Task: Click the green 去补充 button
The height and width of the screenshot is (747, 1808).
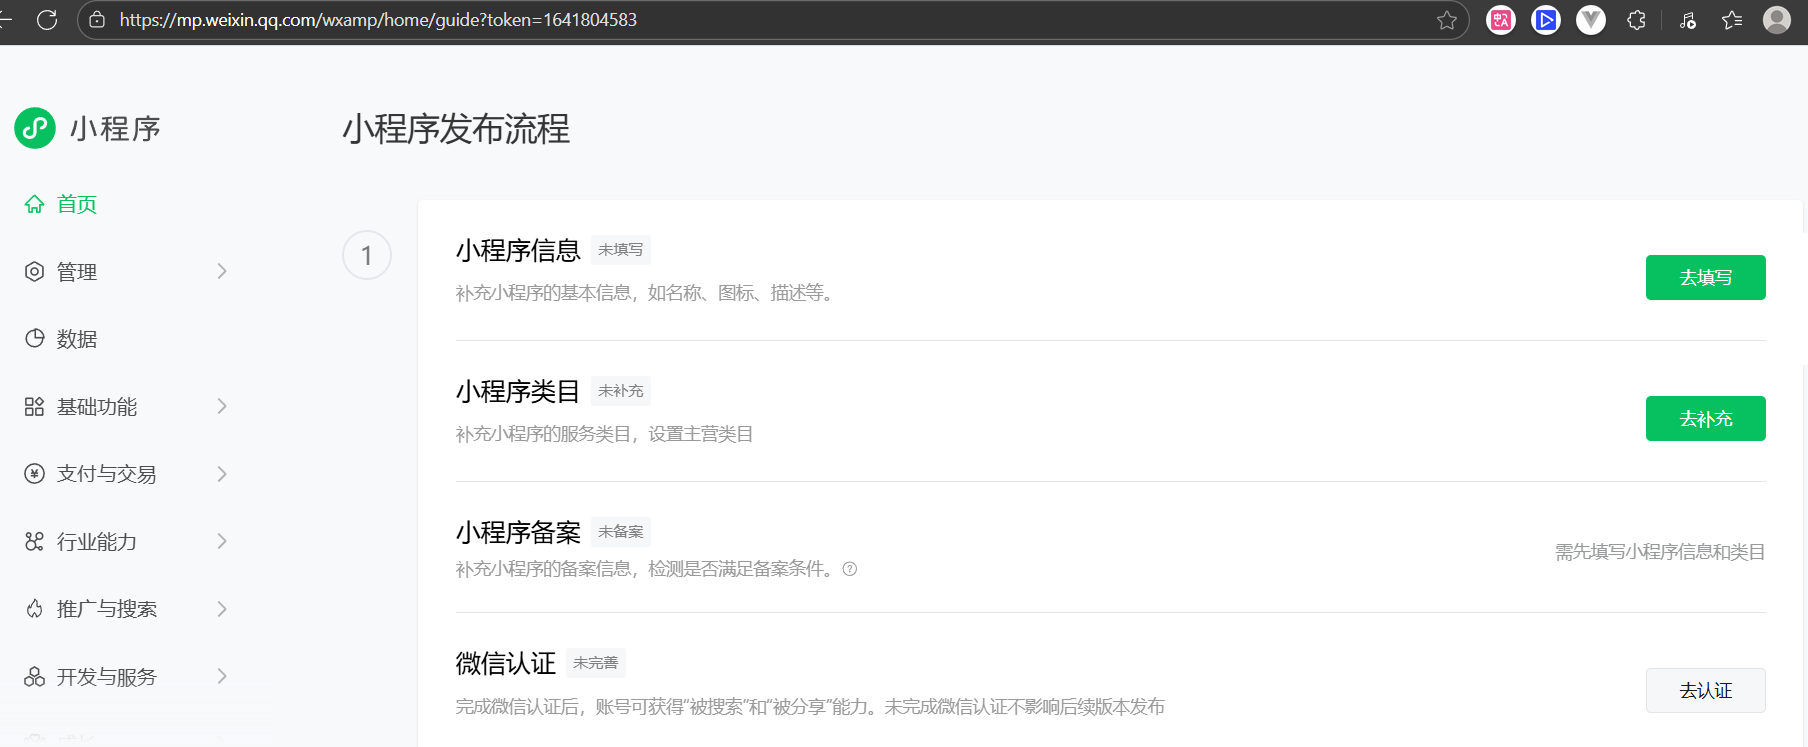Action: (x=1705, y=418)
